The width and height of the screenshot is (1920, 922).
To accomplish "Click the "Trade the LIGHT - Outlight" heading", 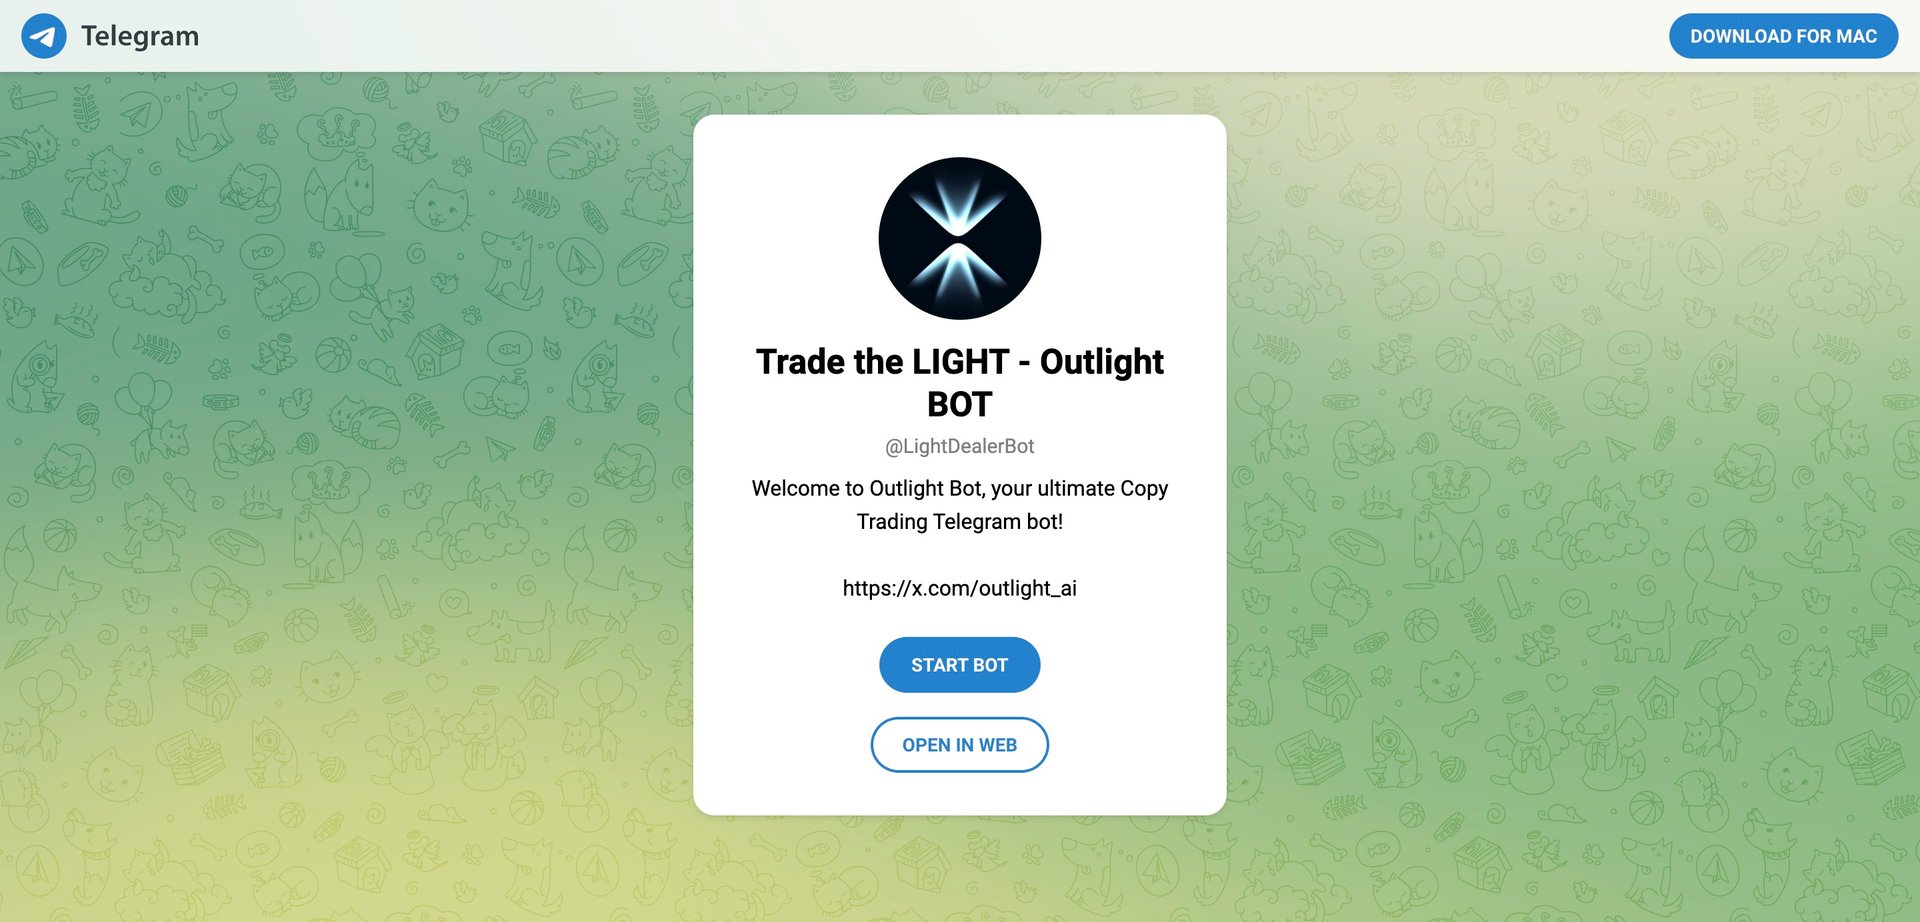I will pyautogui.click(x=960, y=361).
